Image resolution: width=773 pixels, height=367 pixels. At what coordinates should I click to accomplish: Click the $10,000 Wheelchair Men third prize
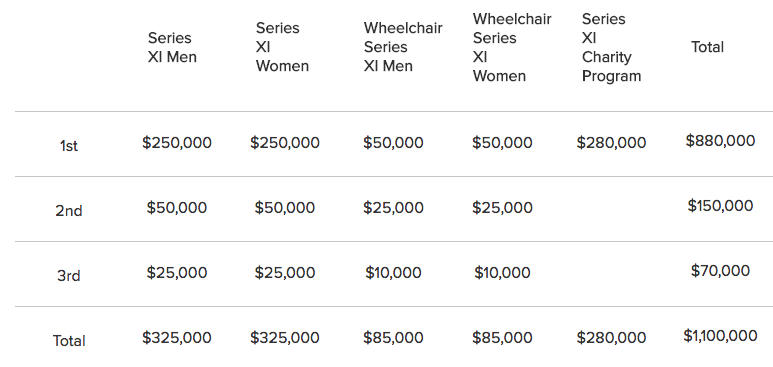pos(393,273)
